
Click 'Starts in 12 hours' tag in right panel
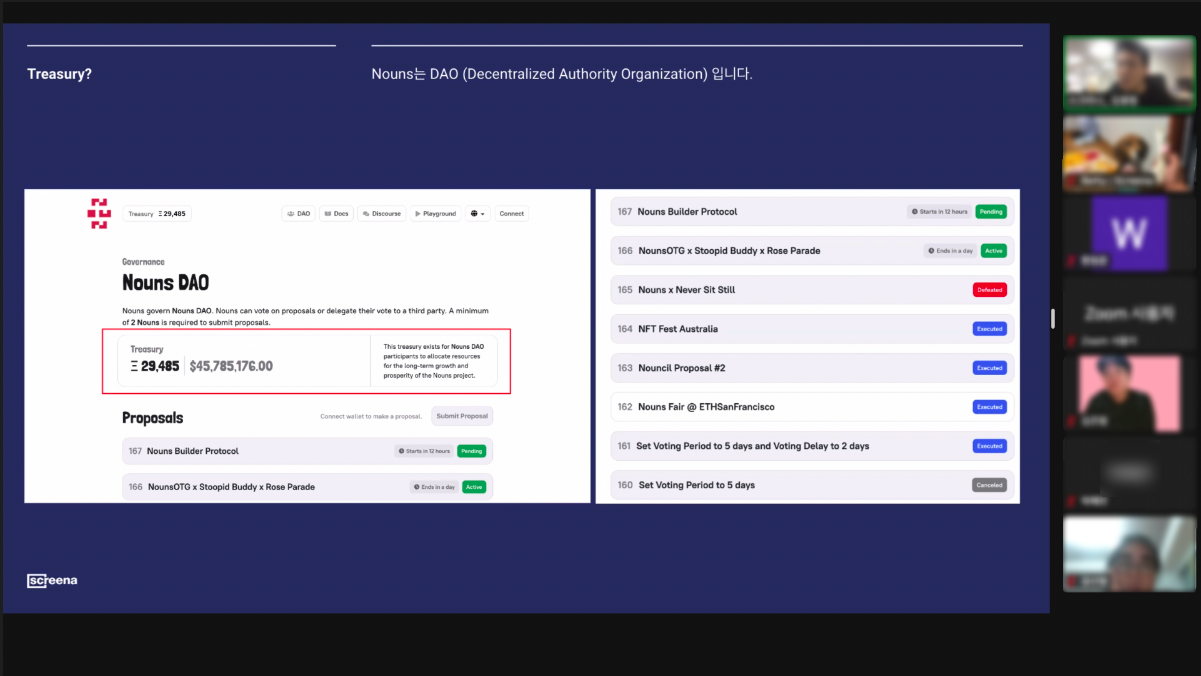pos(939,212)
